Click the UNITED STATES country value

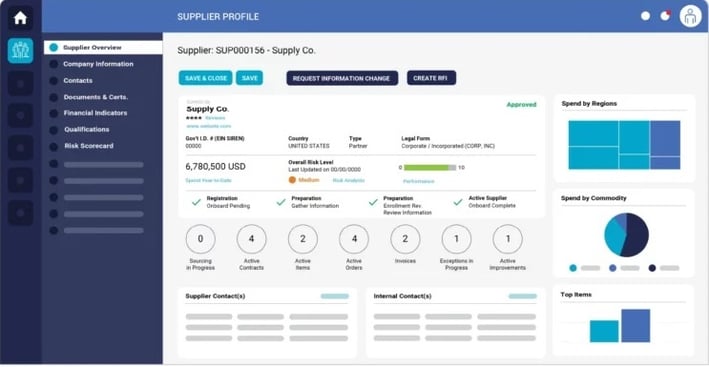309,146
